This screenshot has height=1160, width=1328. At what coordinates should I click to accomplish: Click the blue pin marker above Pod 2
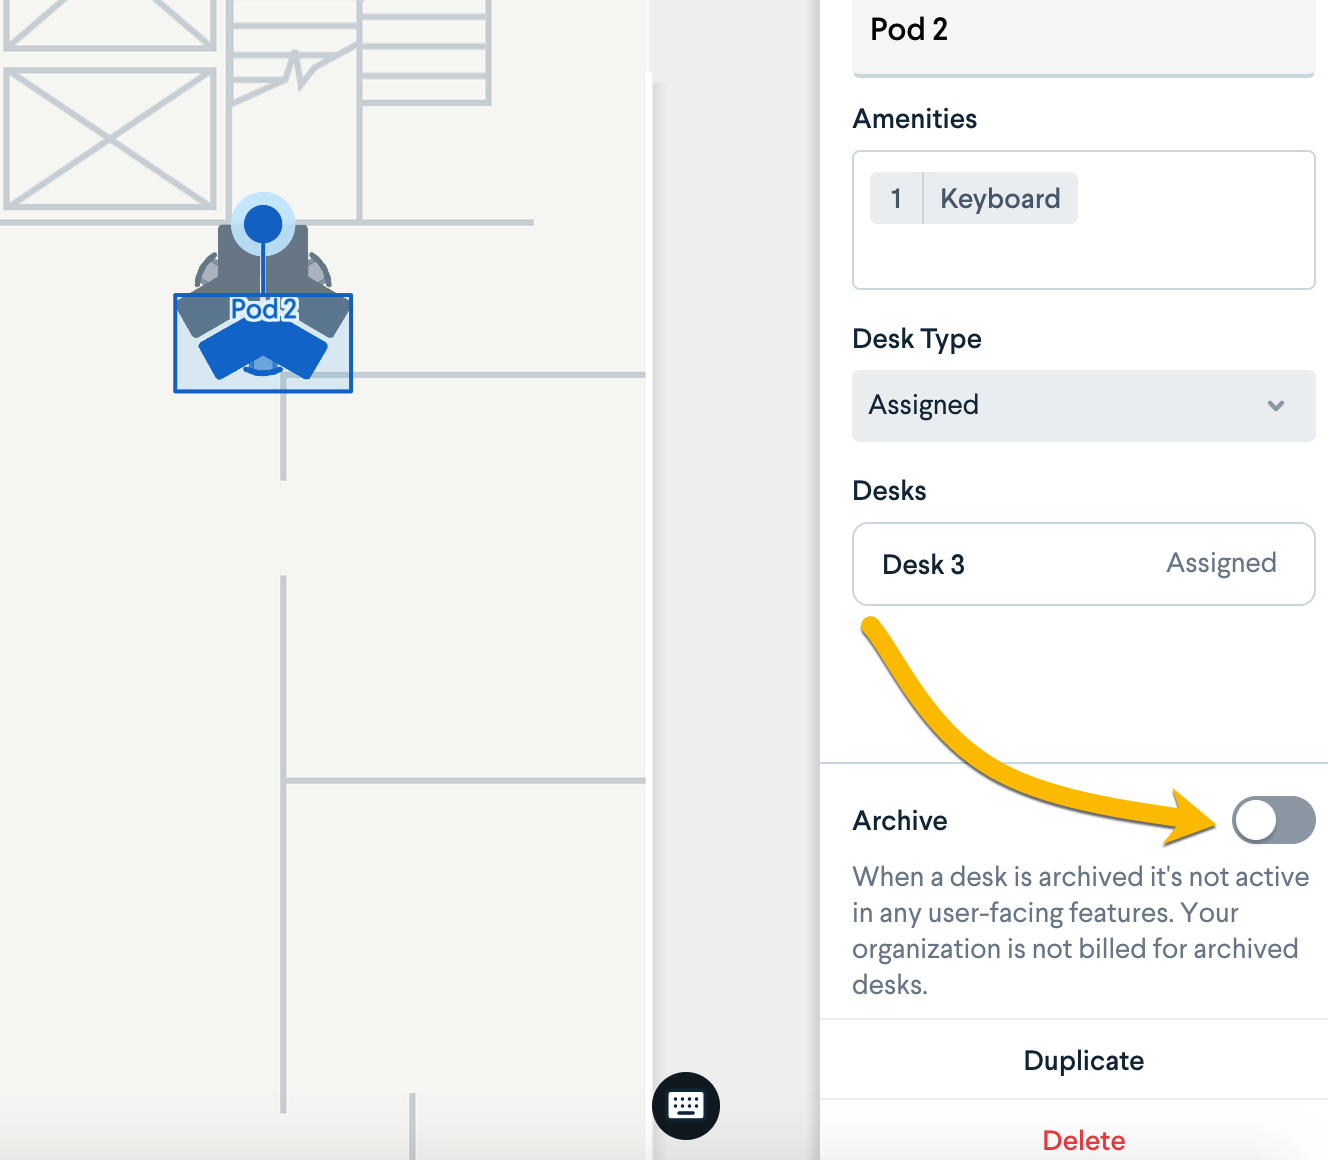(x=263, y=224)
